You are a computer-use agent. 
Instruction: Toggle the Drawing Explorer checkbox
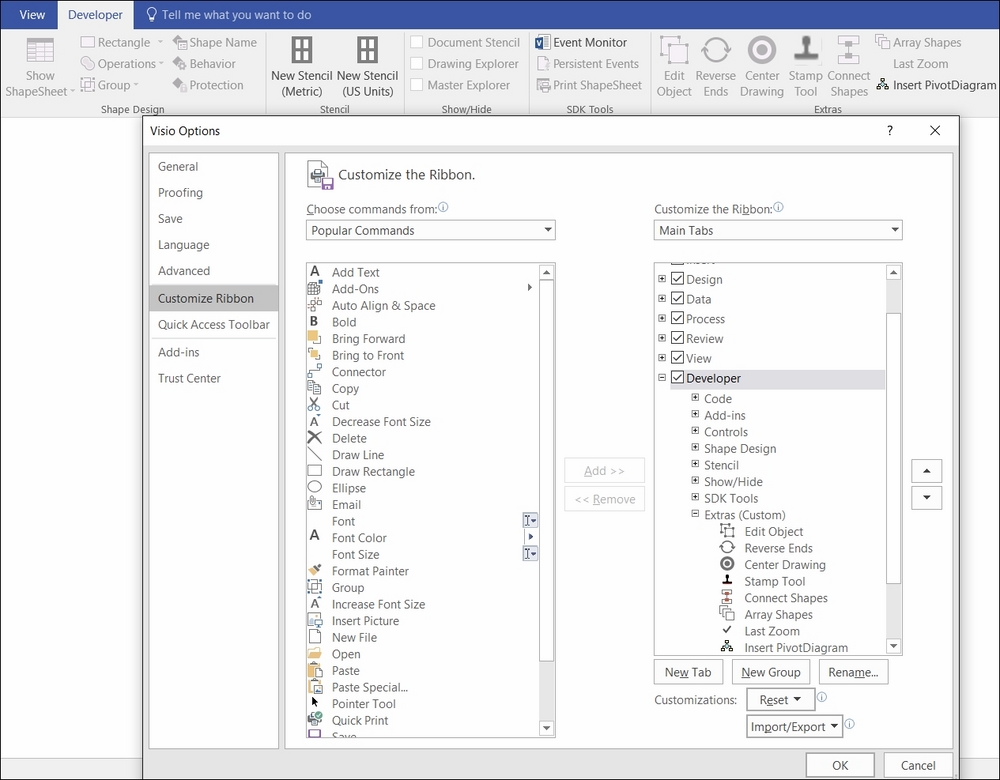[x=417, y=63]
